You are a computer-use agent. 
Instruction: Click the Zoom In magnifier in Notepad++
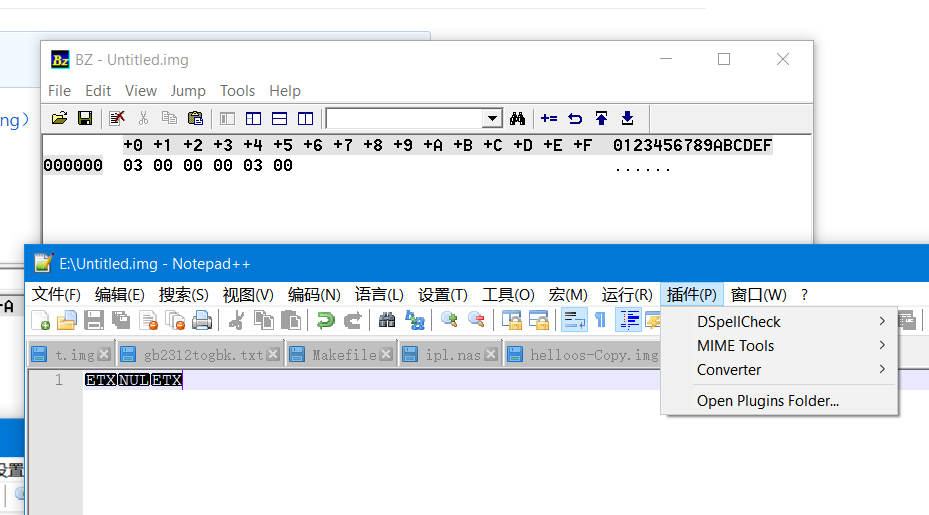(449, 321)
